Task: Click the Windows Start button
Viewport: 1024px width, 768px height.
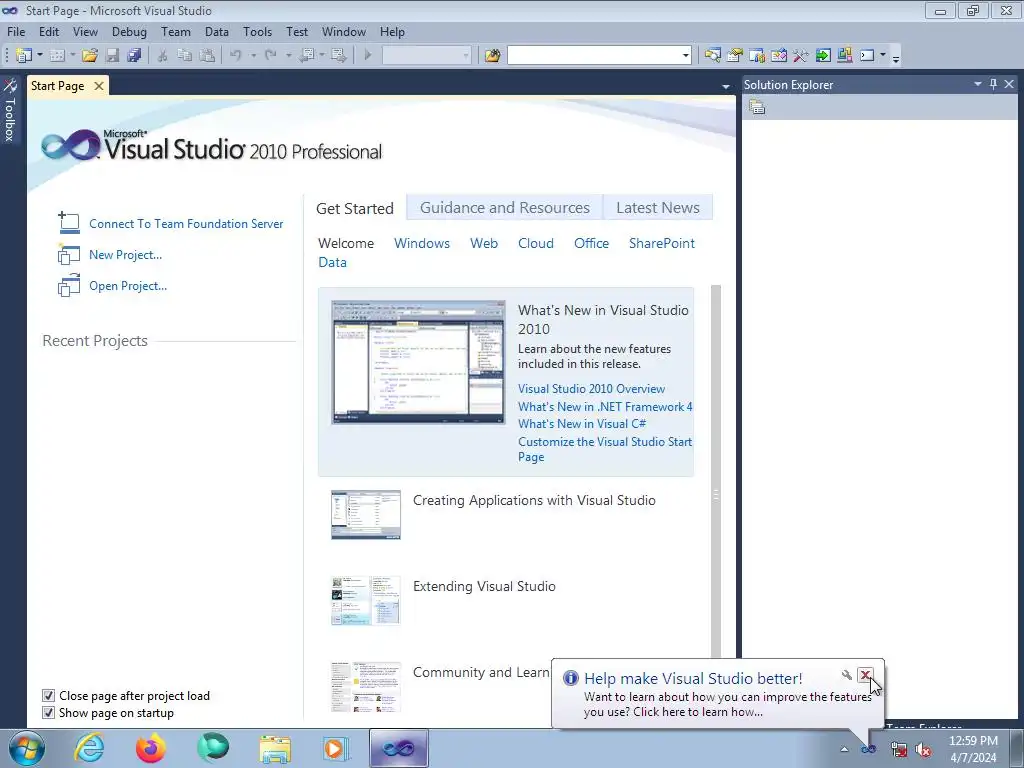Action: click(x=26, y=748)
